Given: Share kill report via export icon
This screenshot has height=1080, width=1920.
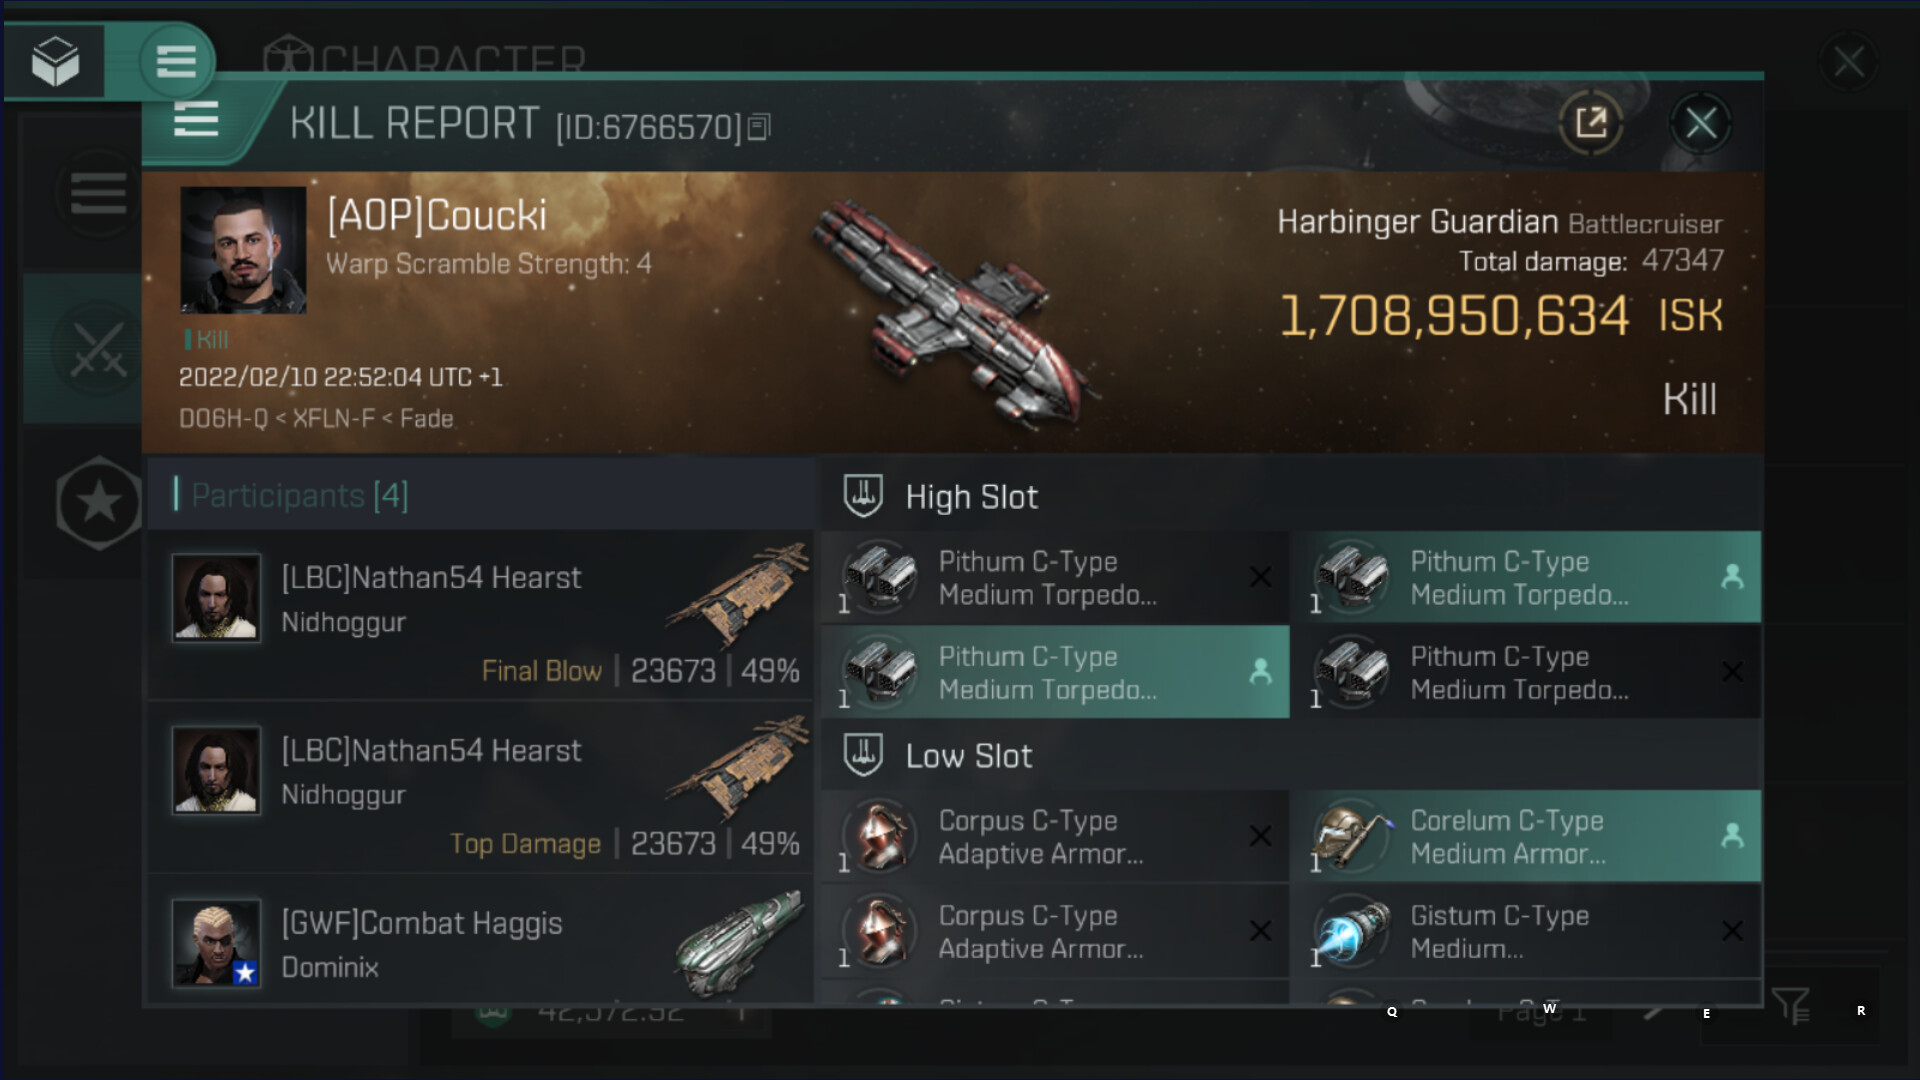Looking at the screenshot, I should 1591,123.
